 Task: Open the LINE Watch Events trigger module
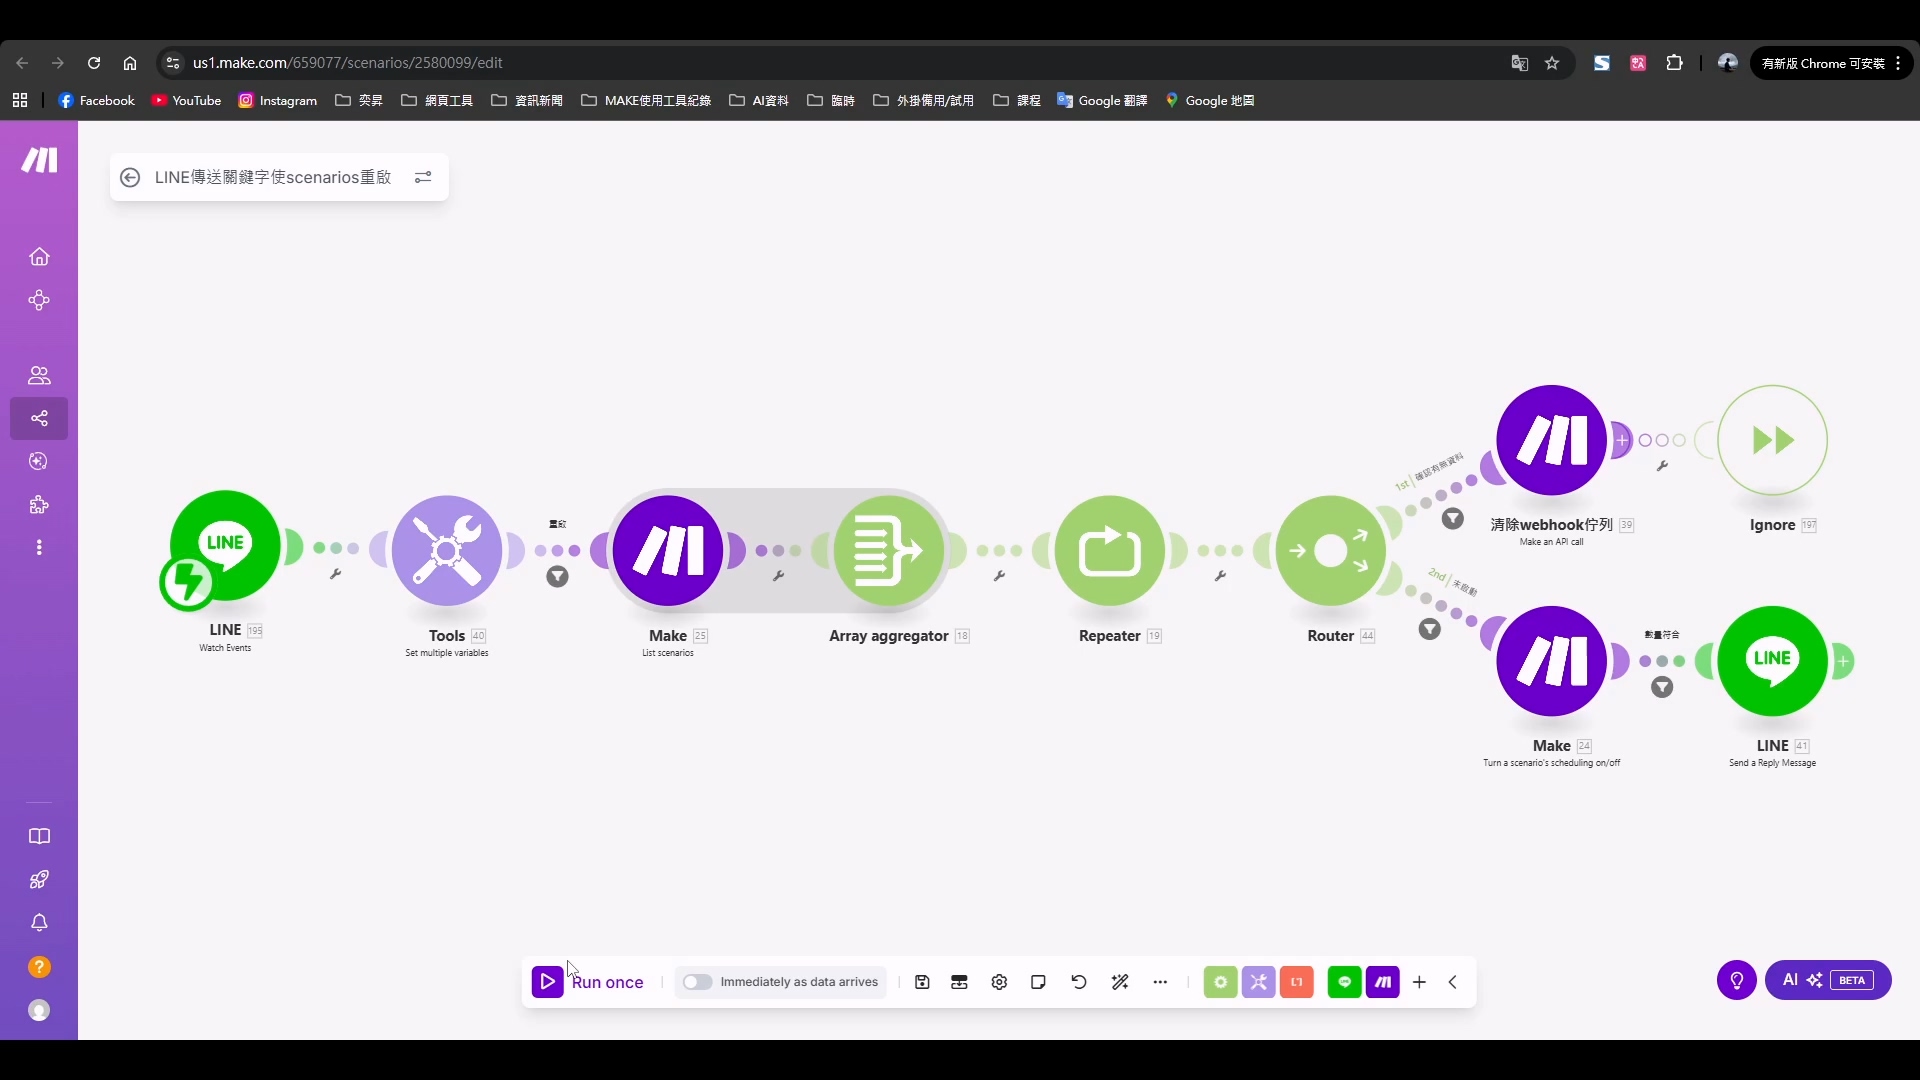(225, 546)
